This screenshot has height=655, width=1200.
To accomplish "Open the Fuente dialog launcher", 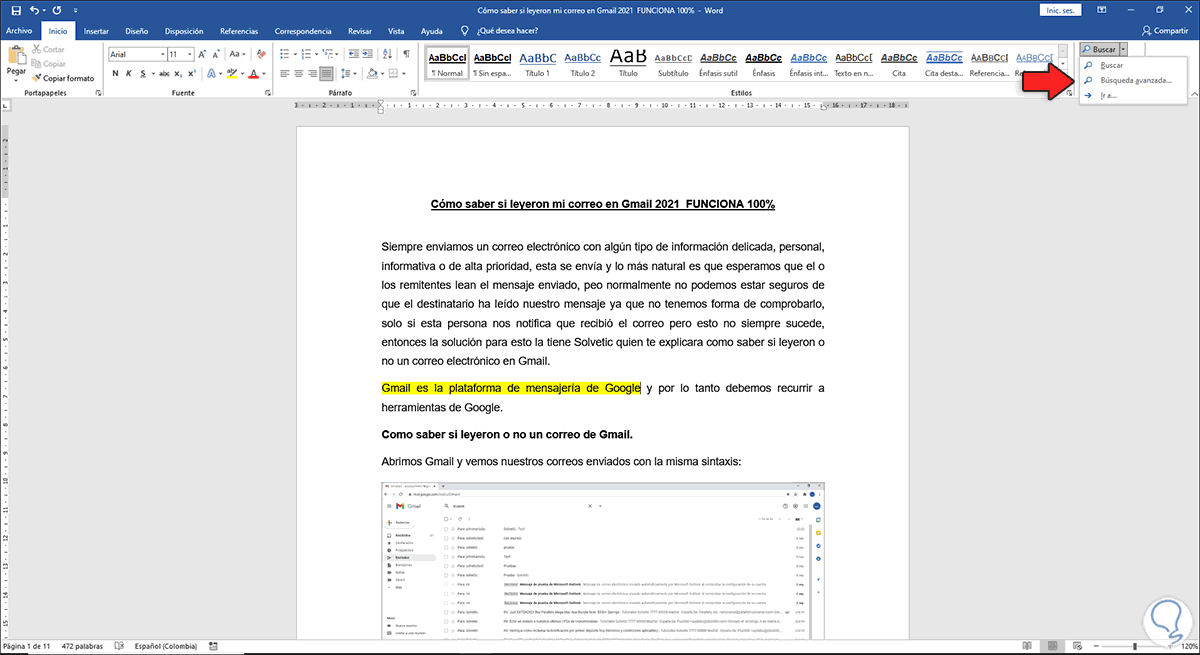I will 268,93.
